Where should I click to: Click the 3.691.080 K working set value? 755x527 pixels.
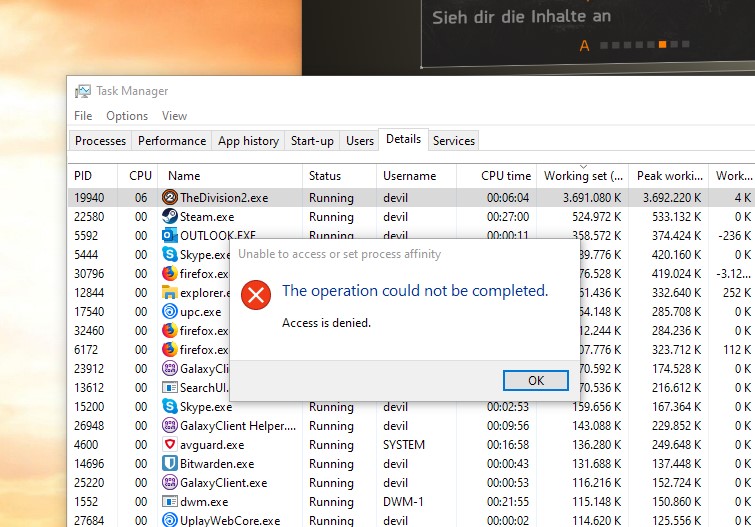coord(592,198)
